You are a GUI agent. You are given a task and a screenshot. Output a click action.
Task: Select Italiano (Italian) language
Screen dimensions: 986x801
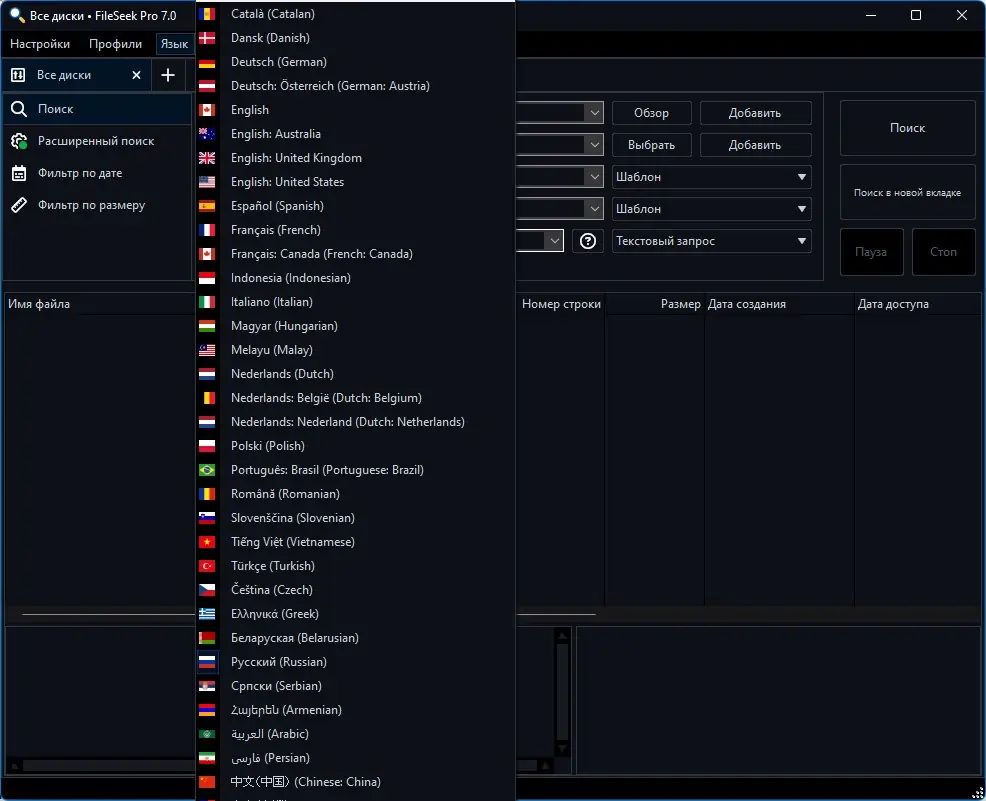click(x=356, y=302)
